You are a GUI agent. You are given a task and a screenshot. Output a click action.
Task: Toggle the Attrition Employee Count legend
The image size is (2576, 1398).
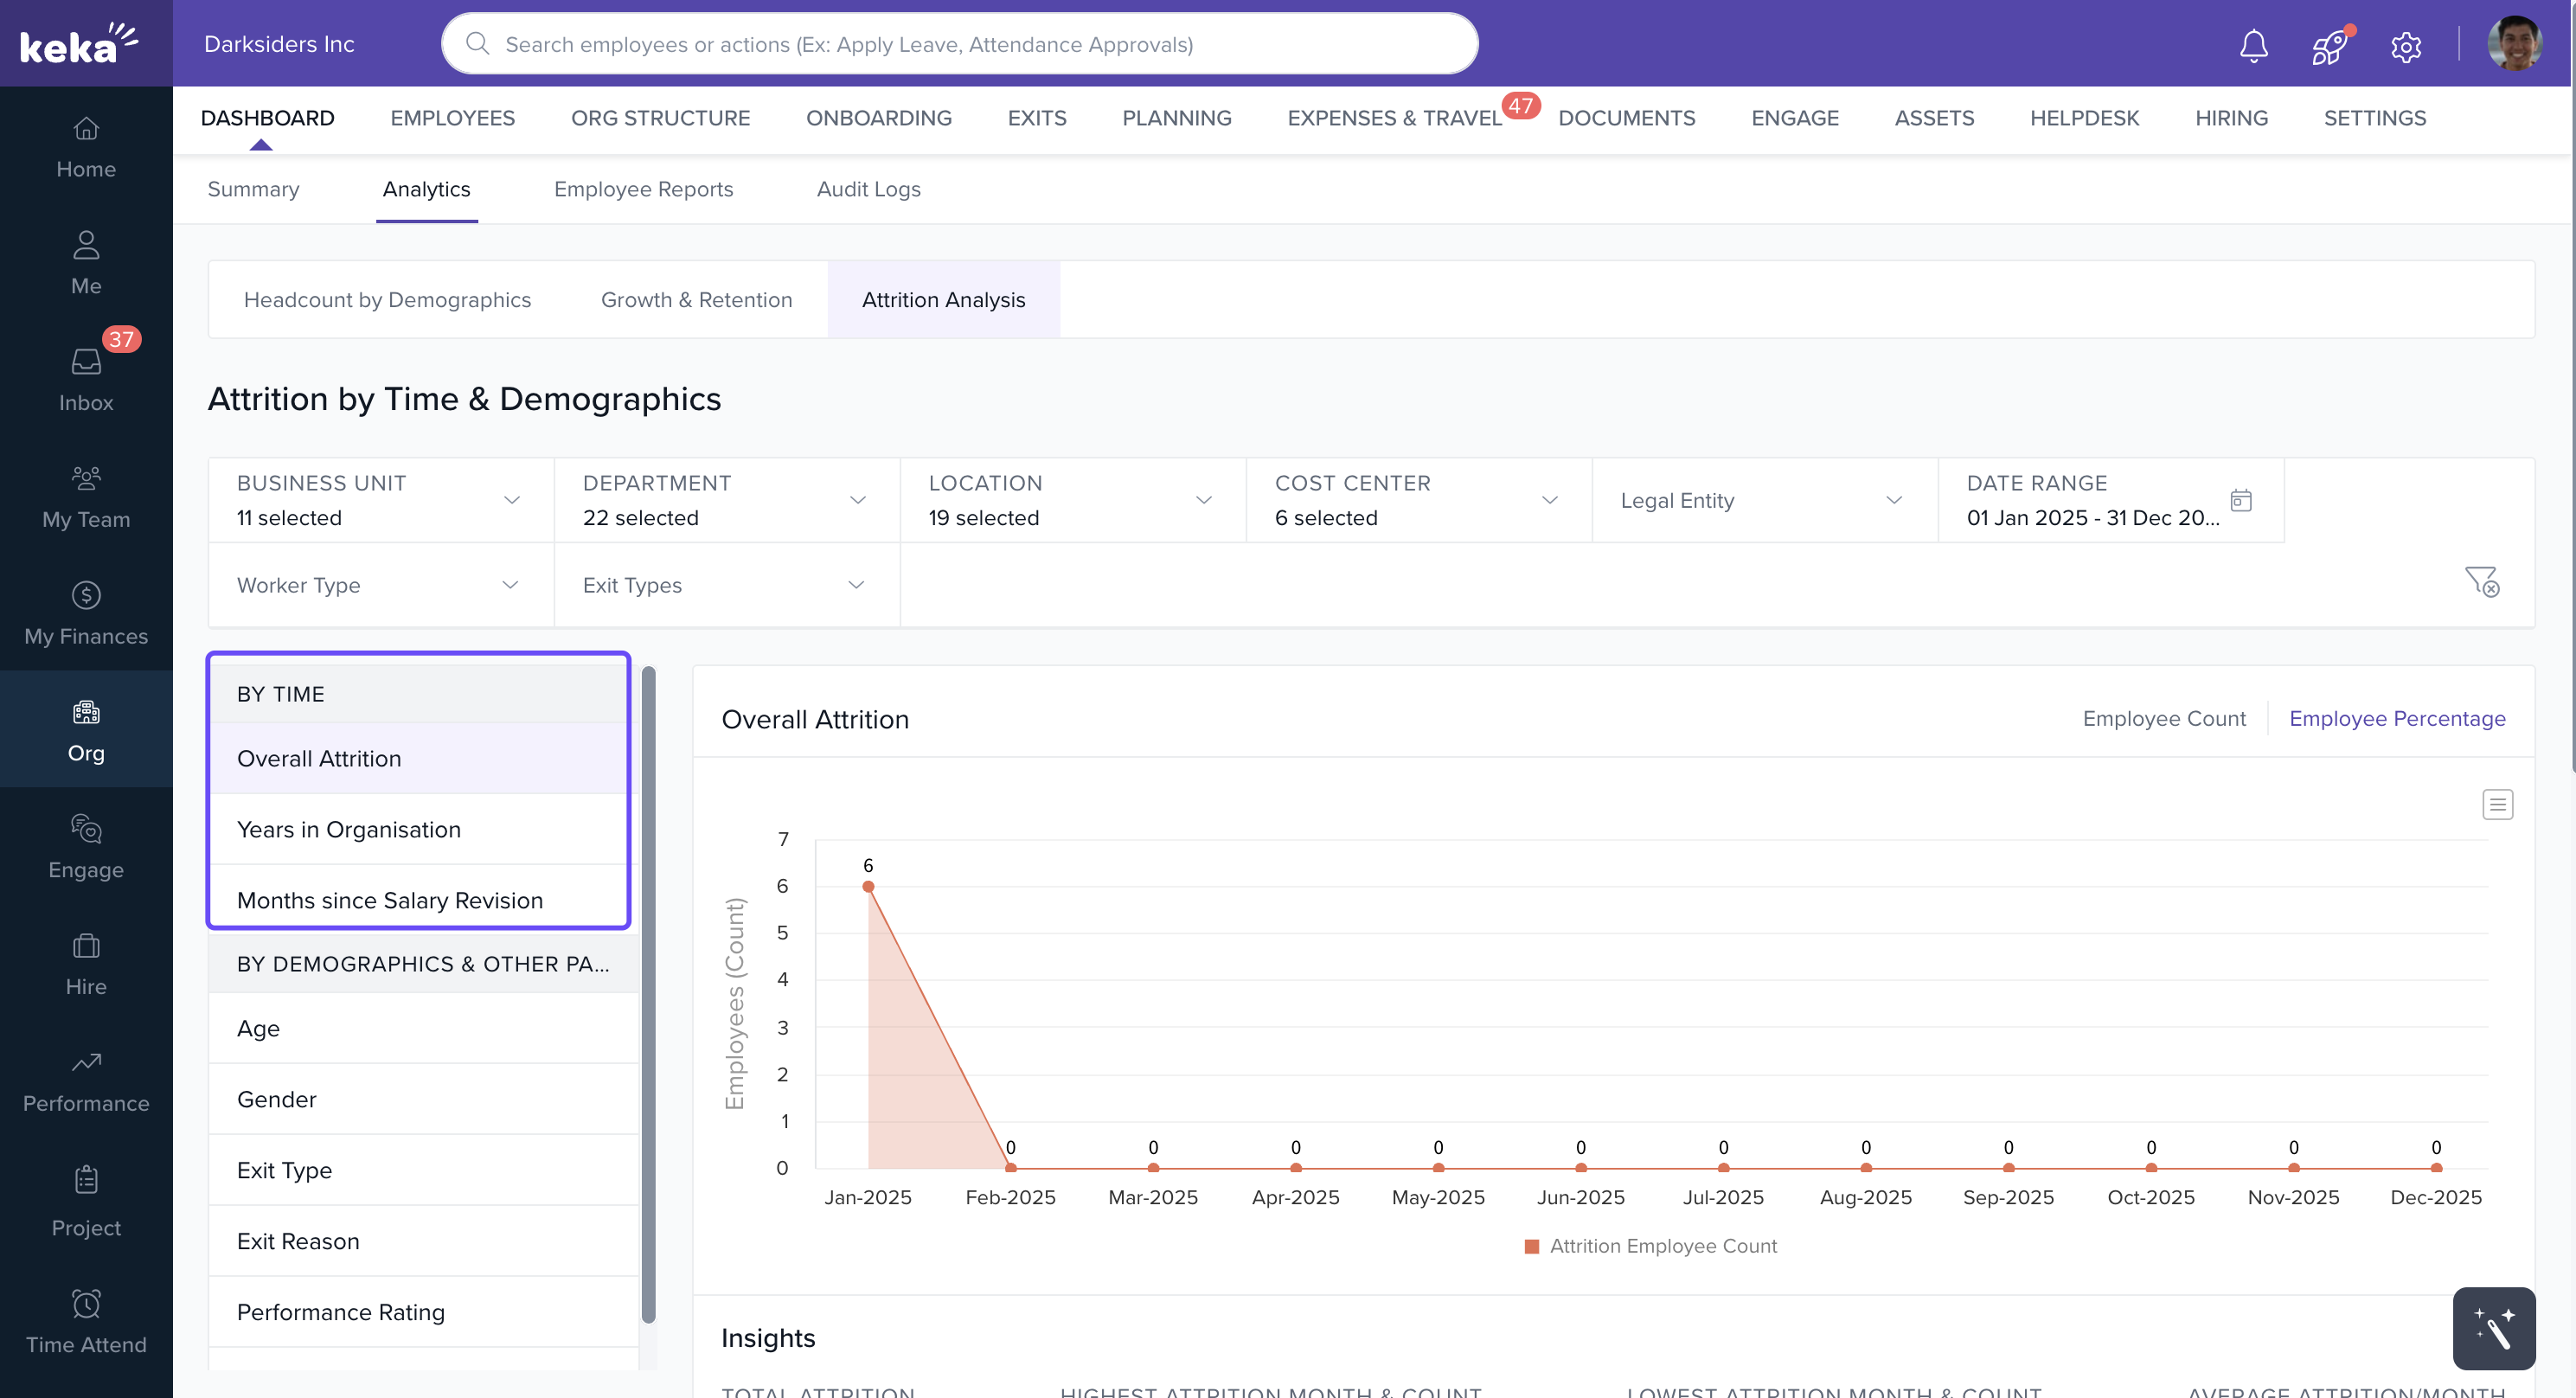coord(1650,1246)
